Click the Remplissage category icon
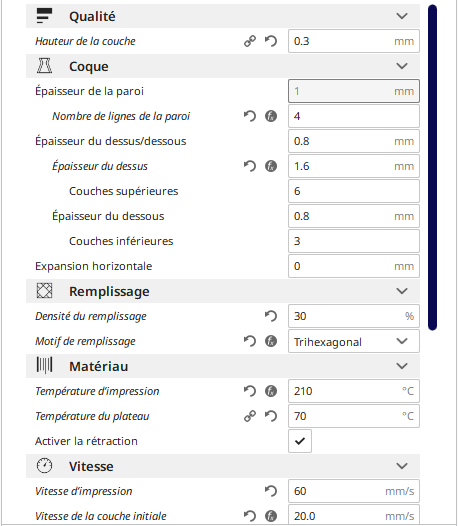458x526 pixels. click(44, 291)
